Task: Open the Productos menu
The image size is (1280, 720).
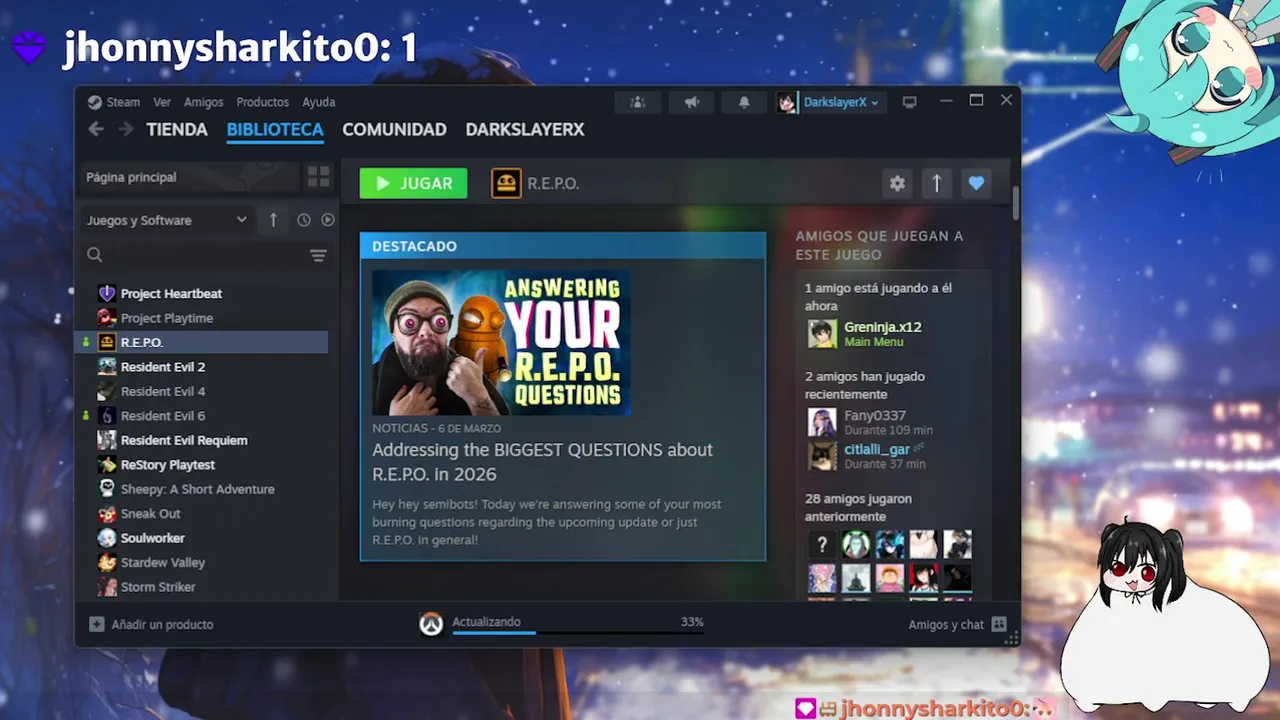Action: pyautogui.click(x=262, y=102)
